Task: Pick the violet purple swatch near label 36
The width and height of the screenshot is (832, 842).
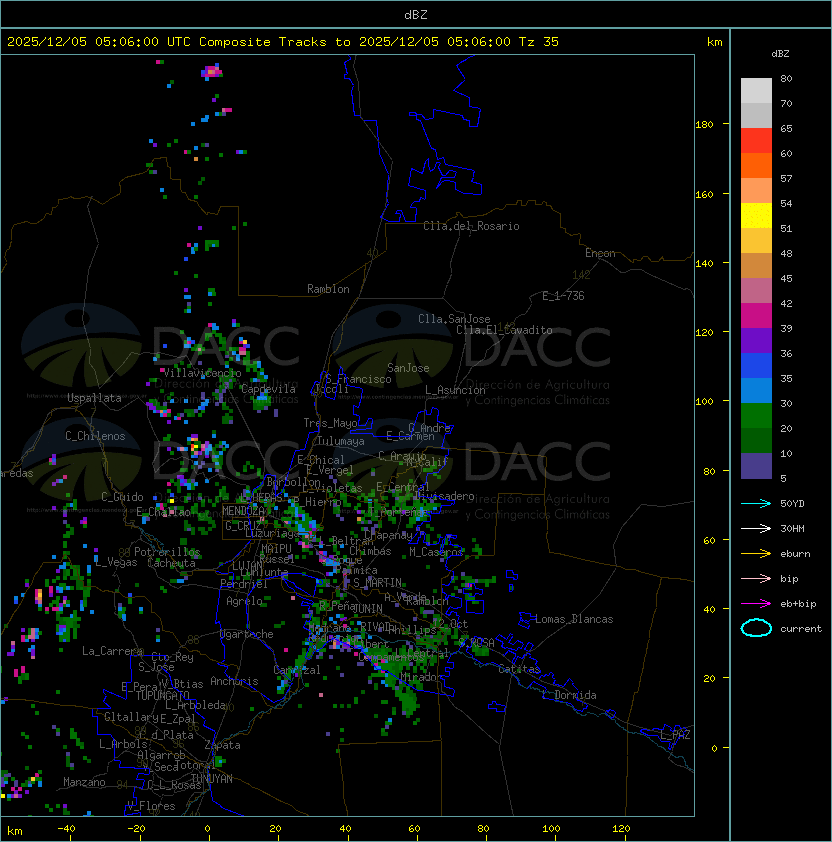Action: click(756, 341)
